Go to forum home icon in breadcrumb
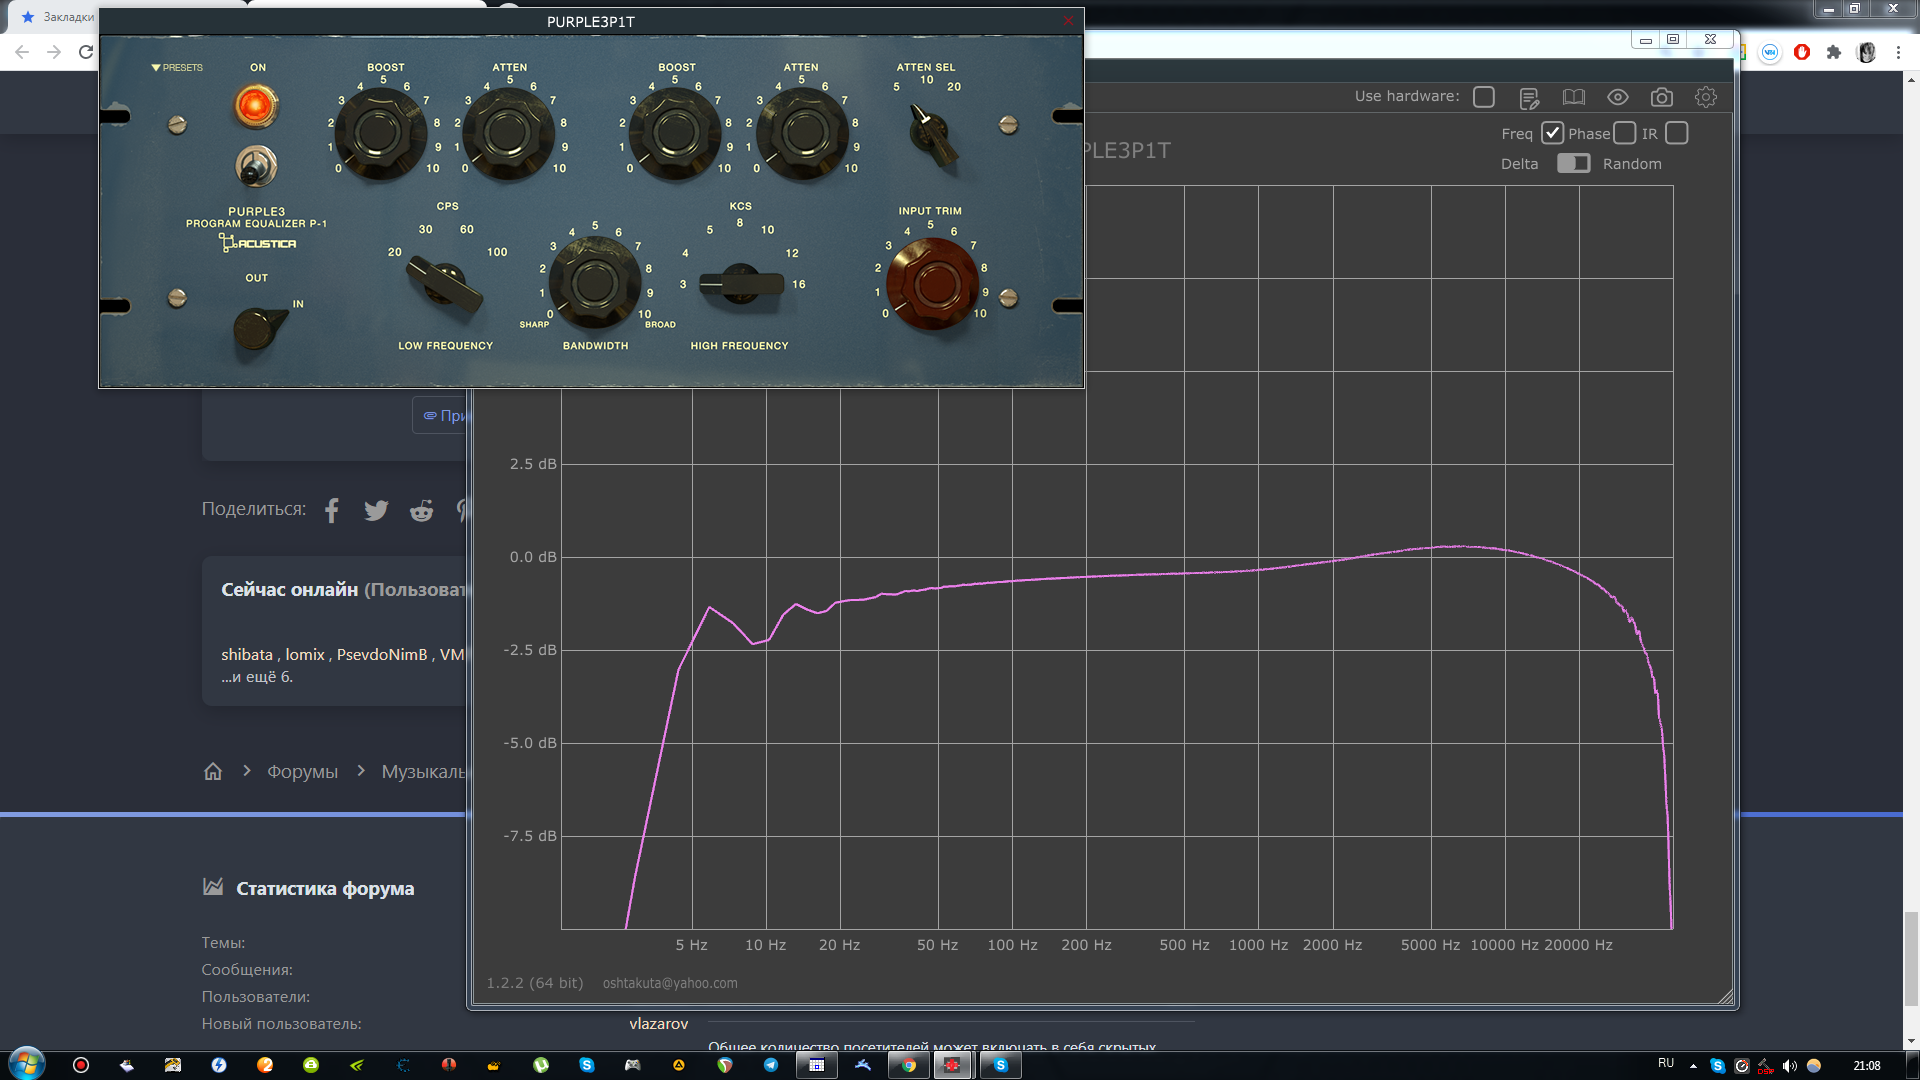The height and width of the screenshot is (1080, 1920). pyautogui.click(x=213, y=771)
